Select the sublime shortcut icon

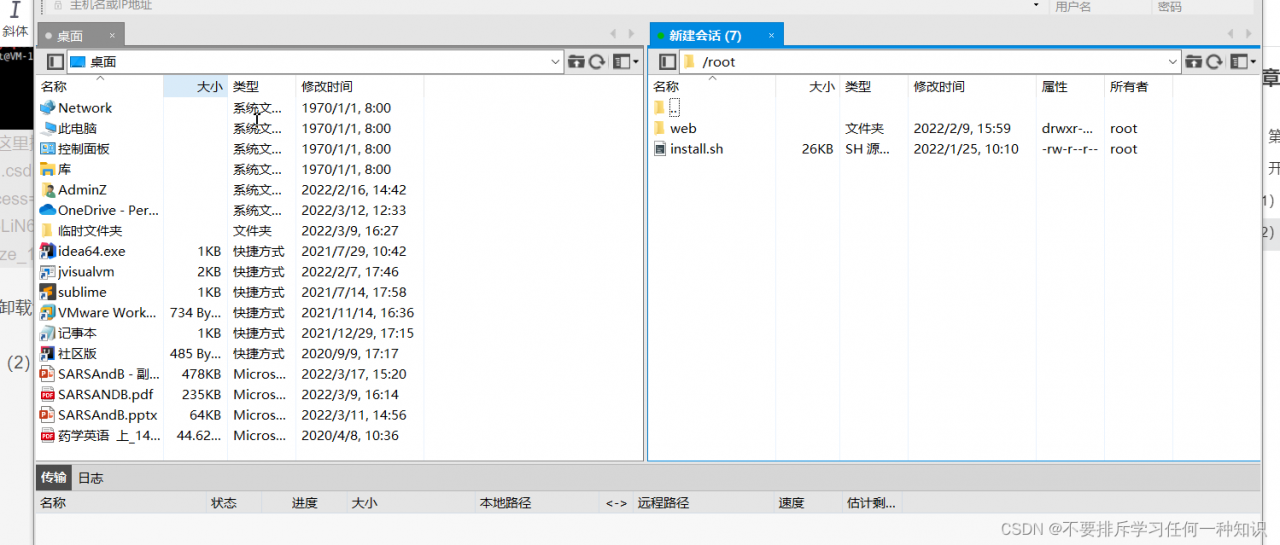[47, 292]
